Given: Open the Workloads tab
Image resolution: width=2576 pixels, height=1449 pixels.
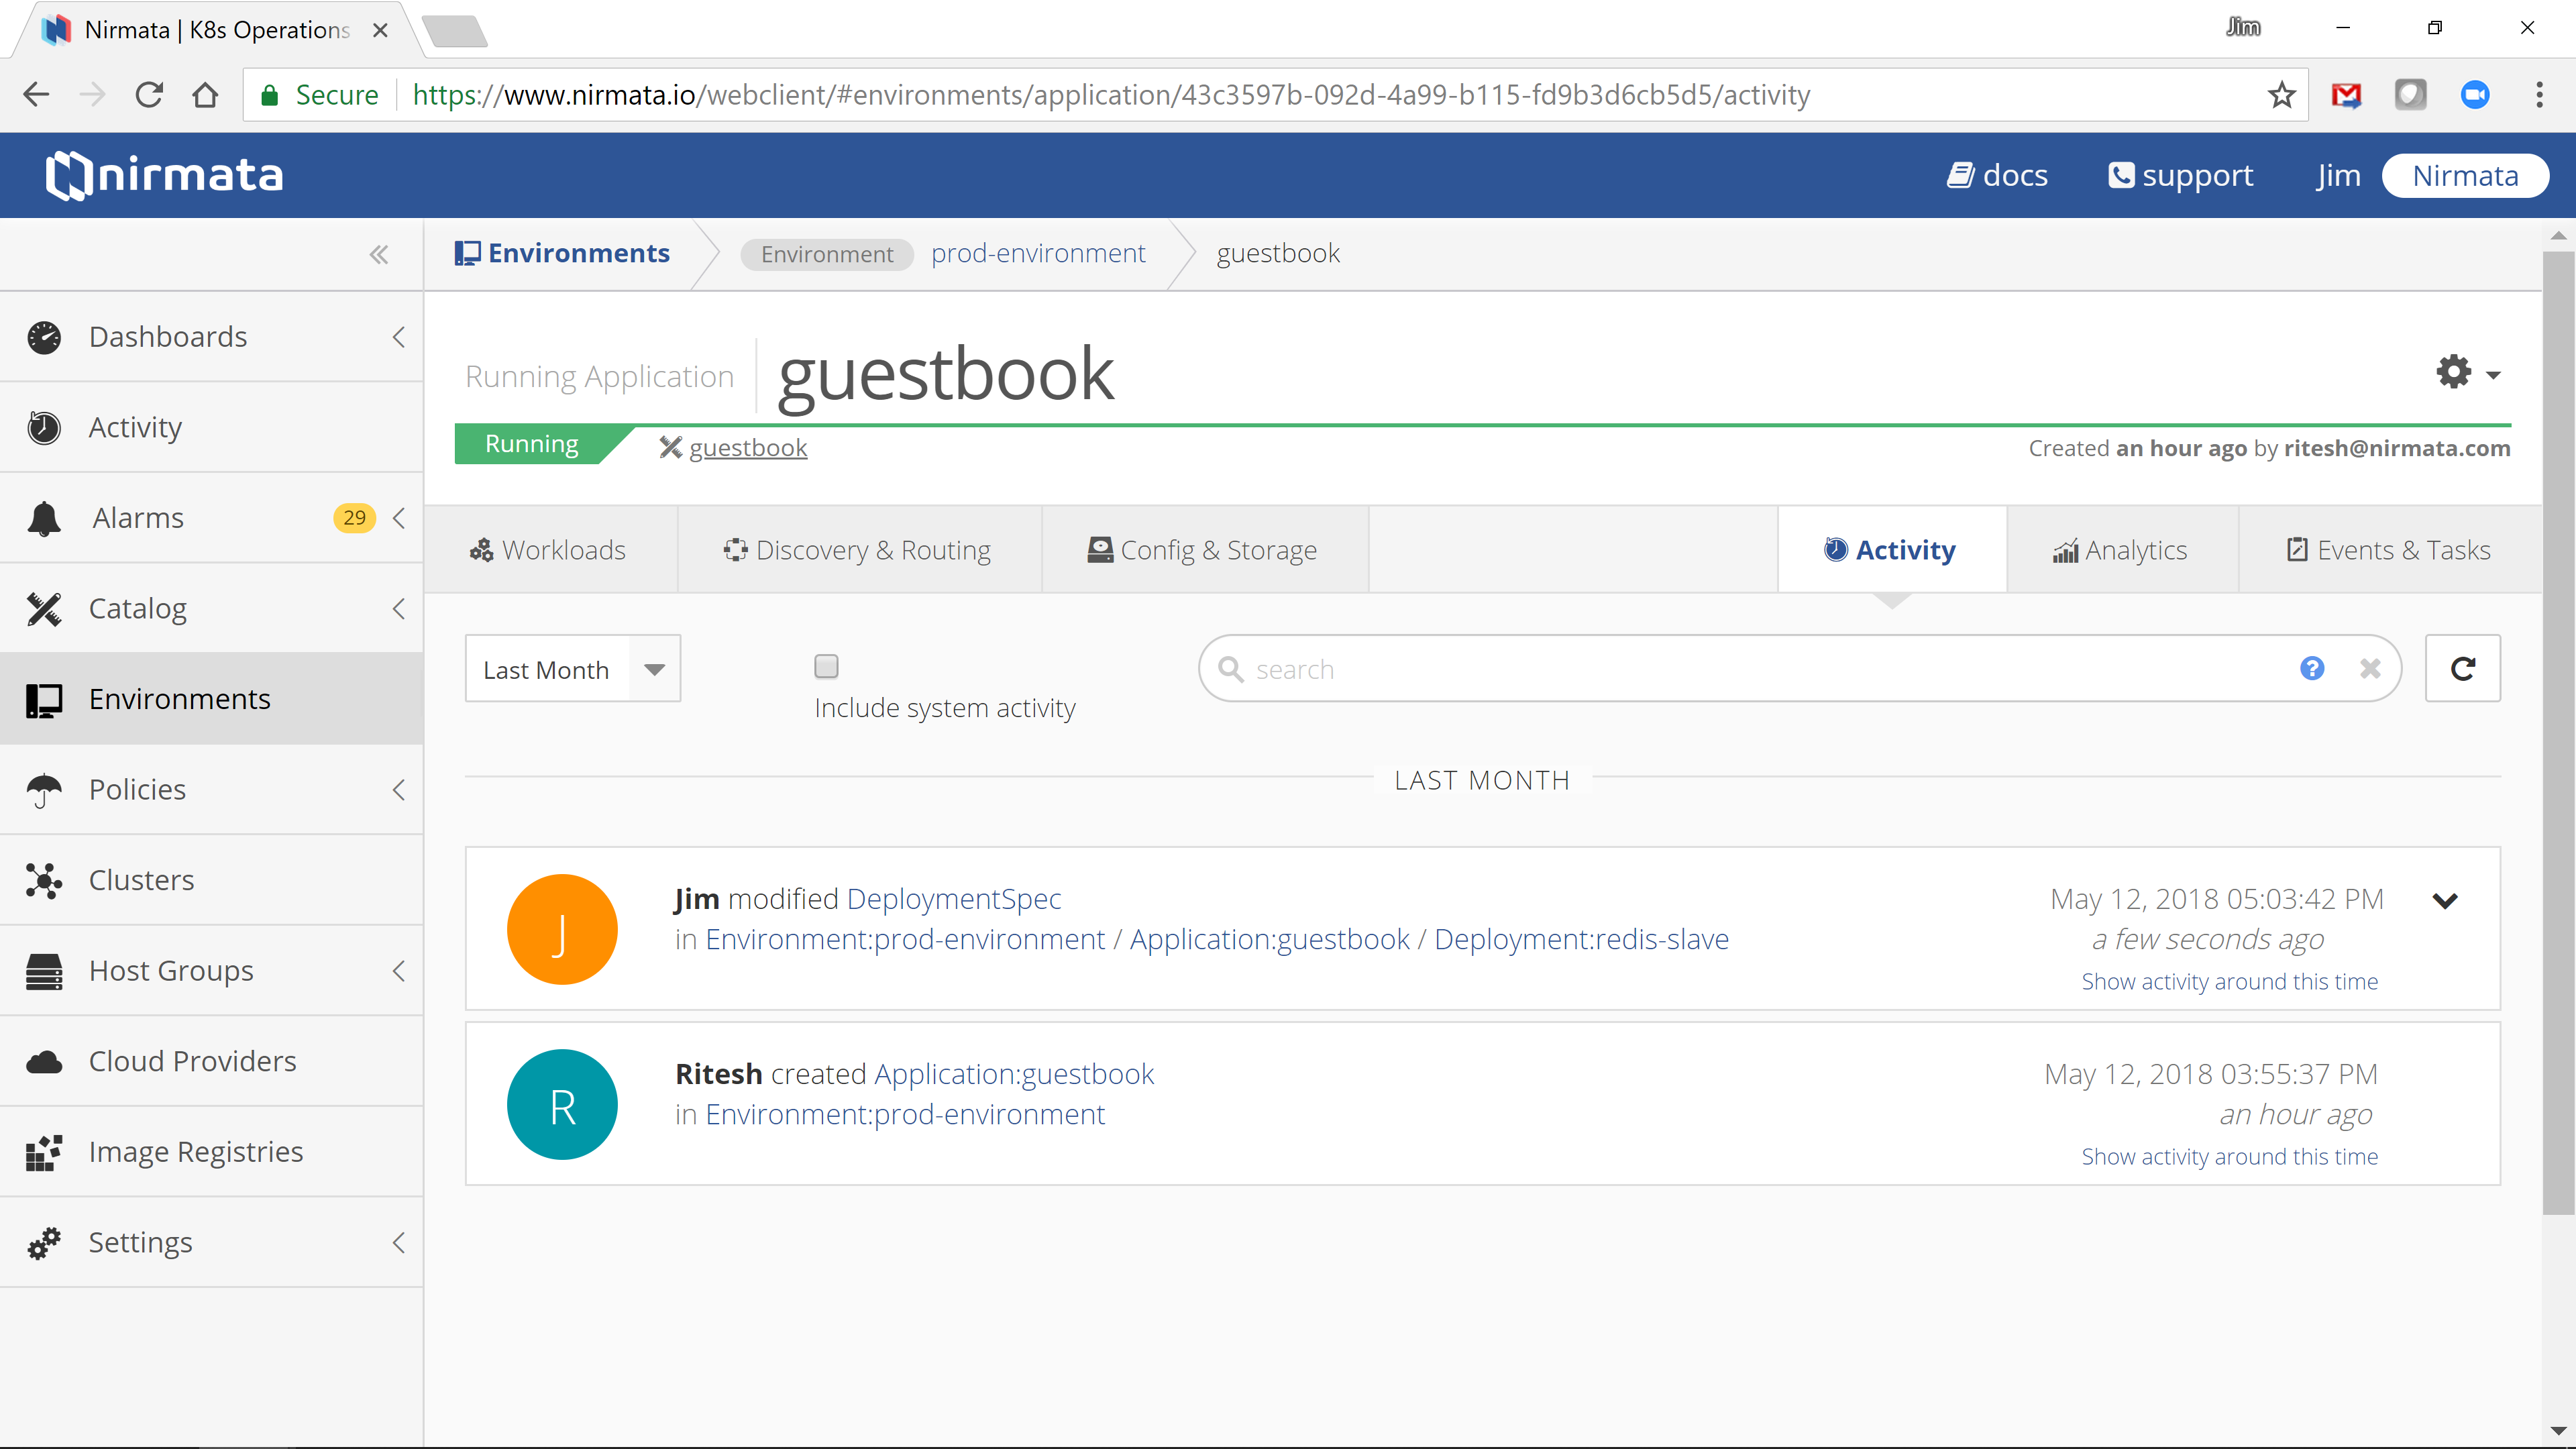Looking at the screenshot, I should (x=549, y=550).
